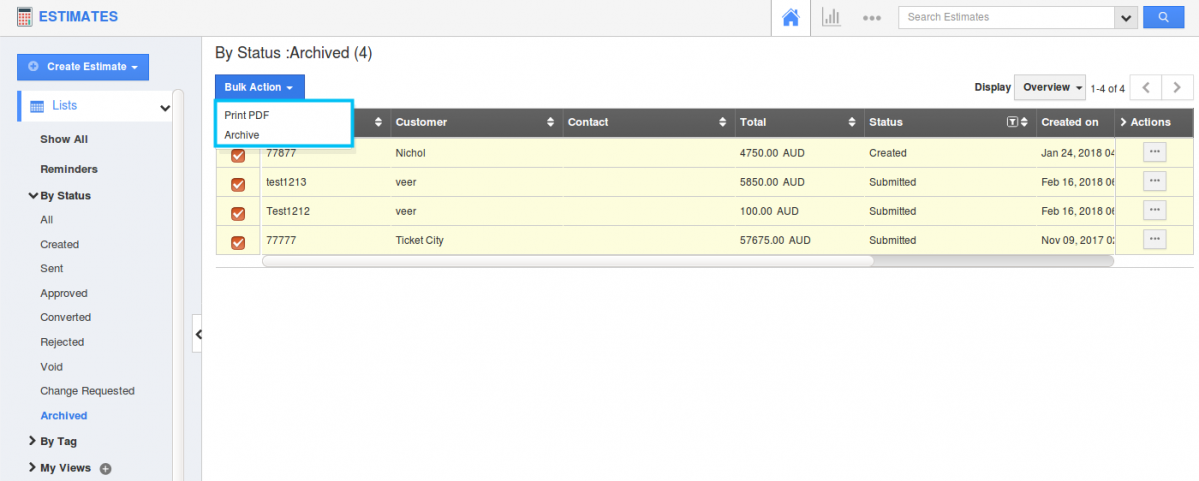Click the Created on column header
The height and width of the screenshot is (481, 1199).
(x=1070, y=122)
